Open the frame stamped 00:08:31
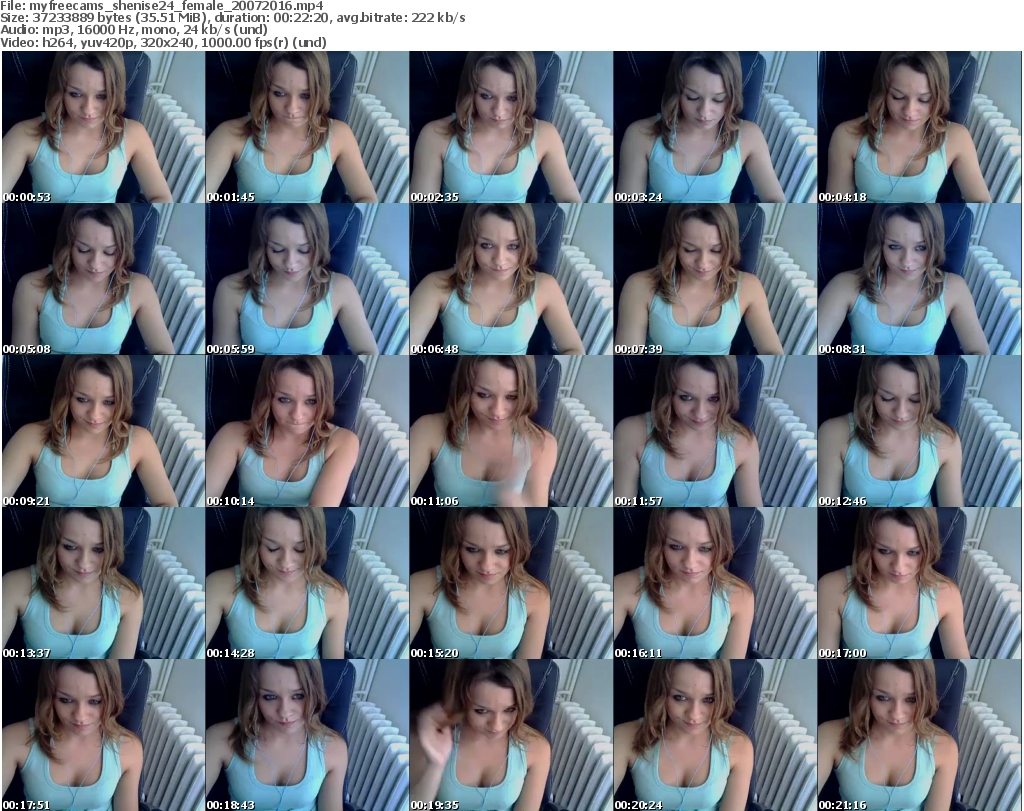 [919, 279]
